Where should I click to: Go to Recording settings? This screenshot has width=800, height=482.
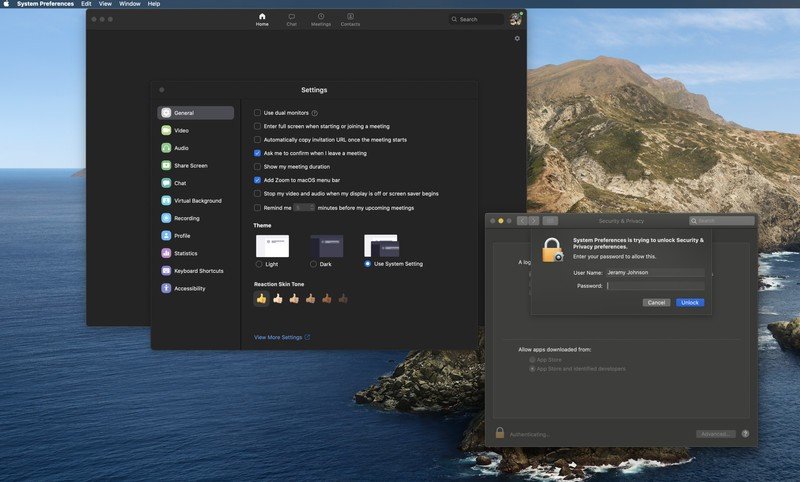[186, 218]
